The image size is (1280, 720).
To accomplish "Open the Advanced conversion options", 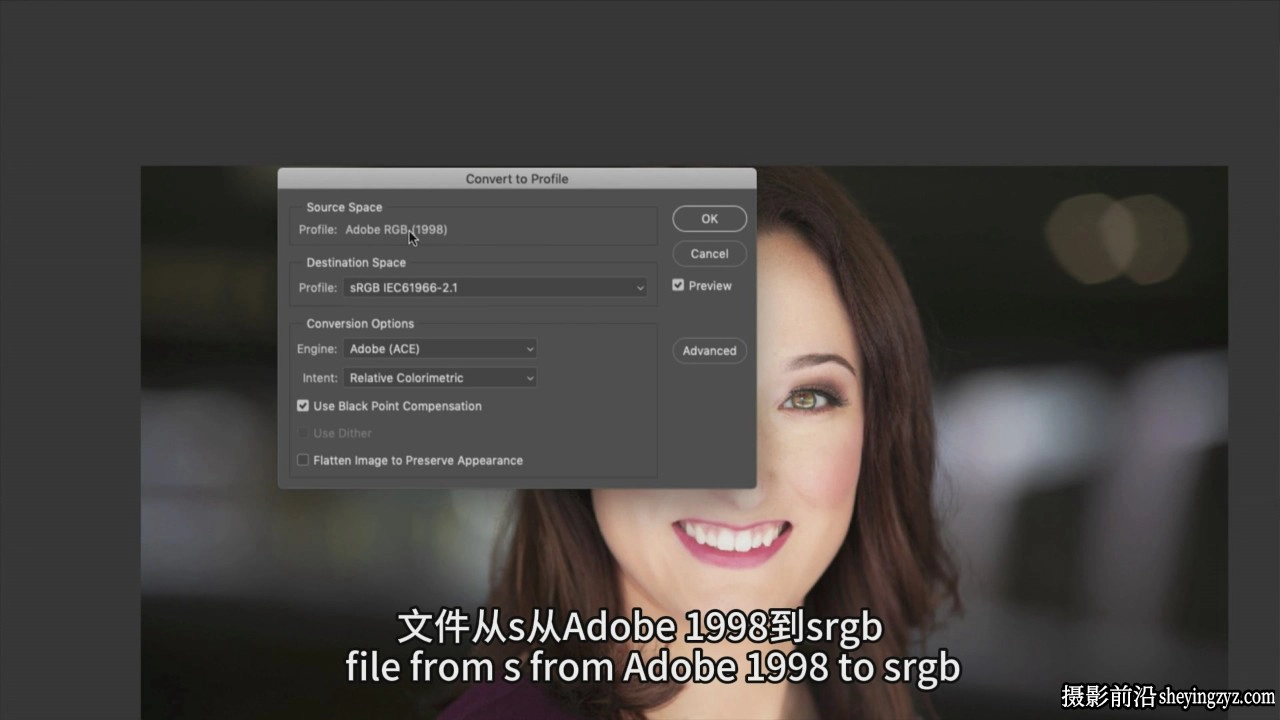I will pos(709,351).
